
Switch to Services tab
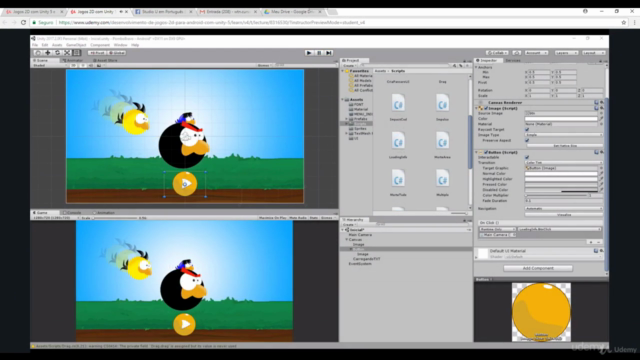coord(513,60)
